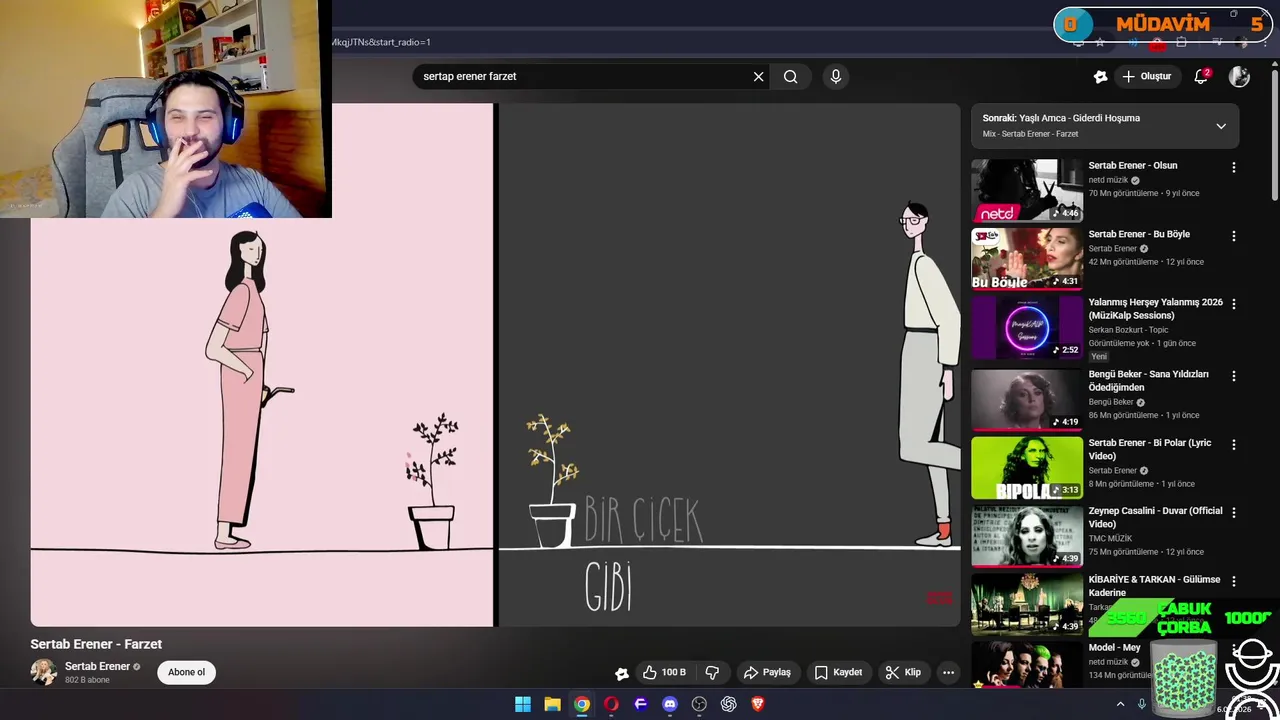1280x720 pixels.
Task: Click the Paylaş share button
Action: [767, 672]
